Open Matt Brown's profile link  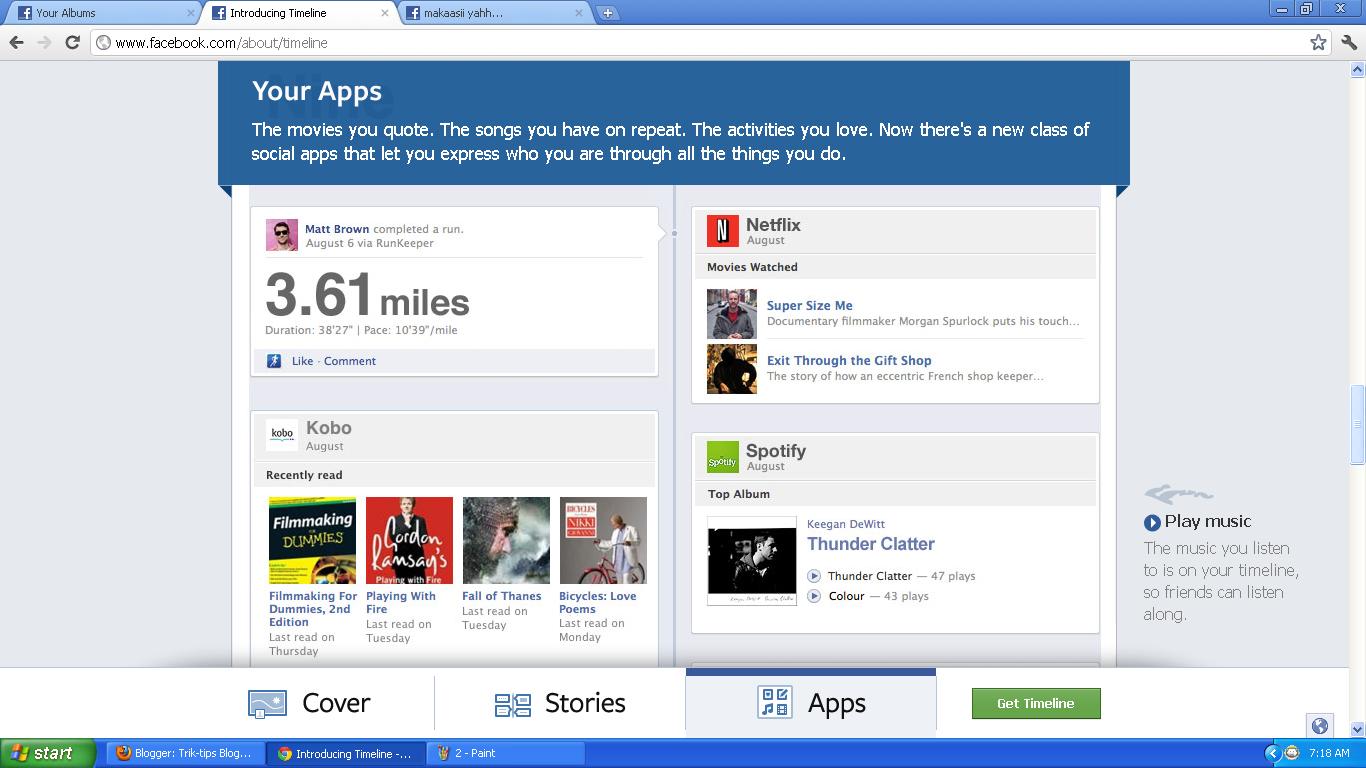pos(337,229)
